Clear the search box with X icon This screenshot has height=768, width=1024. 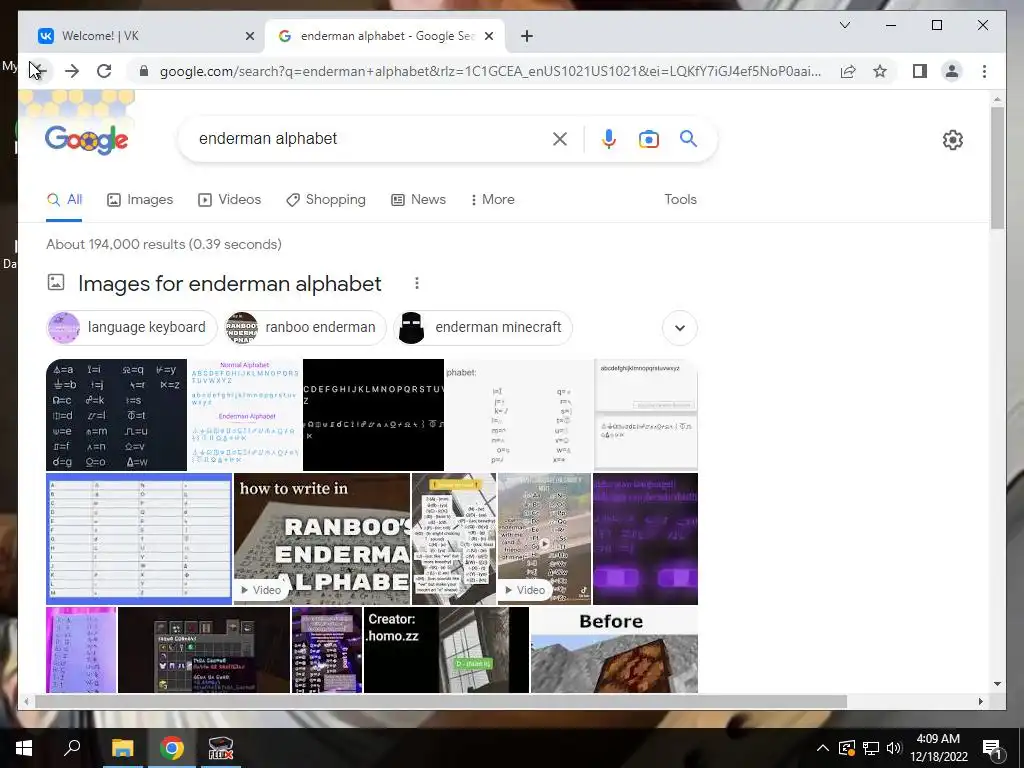[560, 139]
